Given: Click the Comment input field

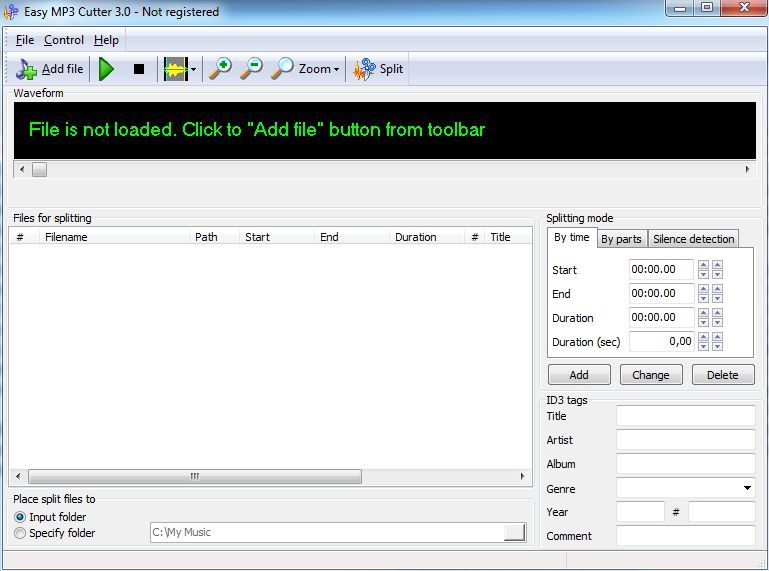Looking at the screenshot, I should coord(686,536).
